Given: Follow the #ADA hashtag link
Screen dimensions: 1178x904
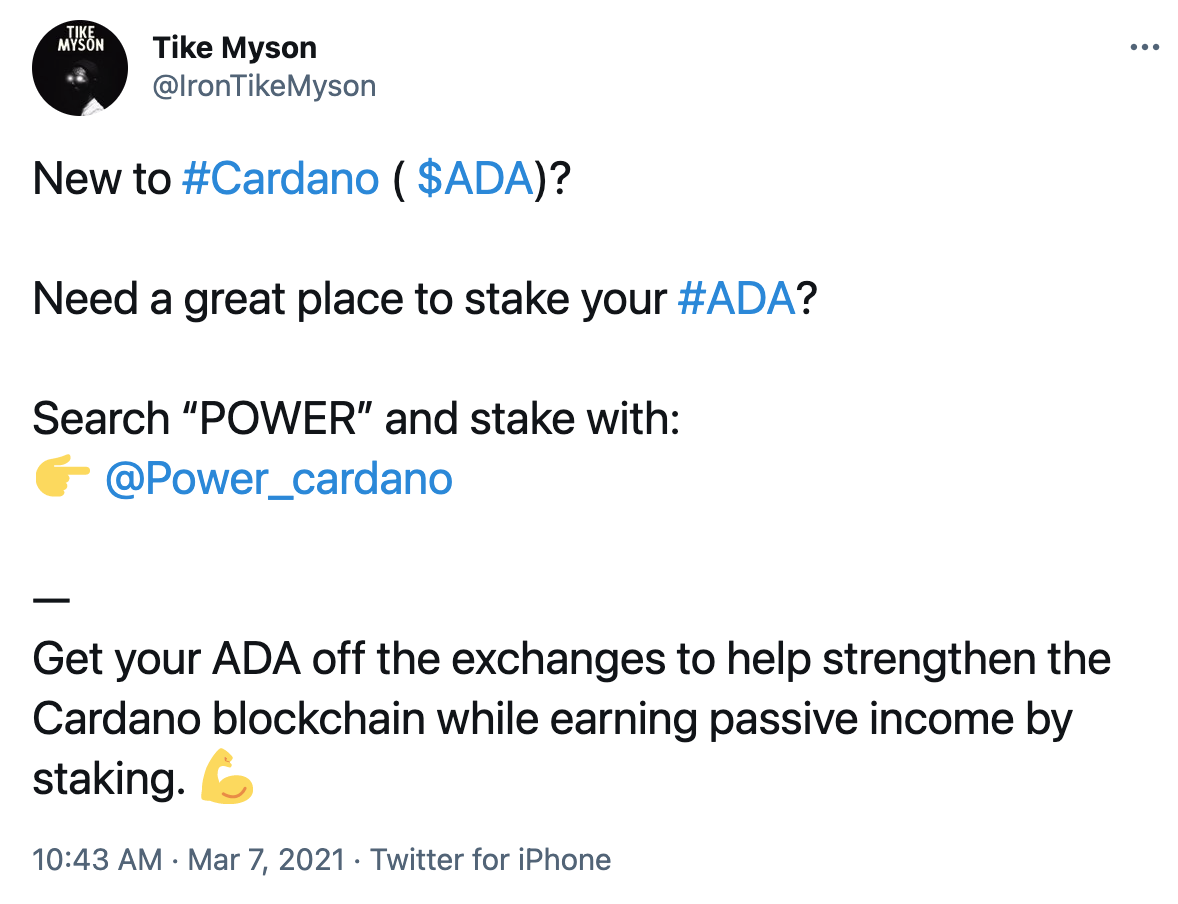Looking at the screenshot, I should [x=736, y=299].
